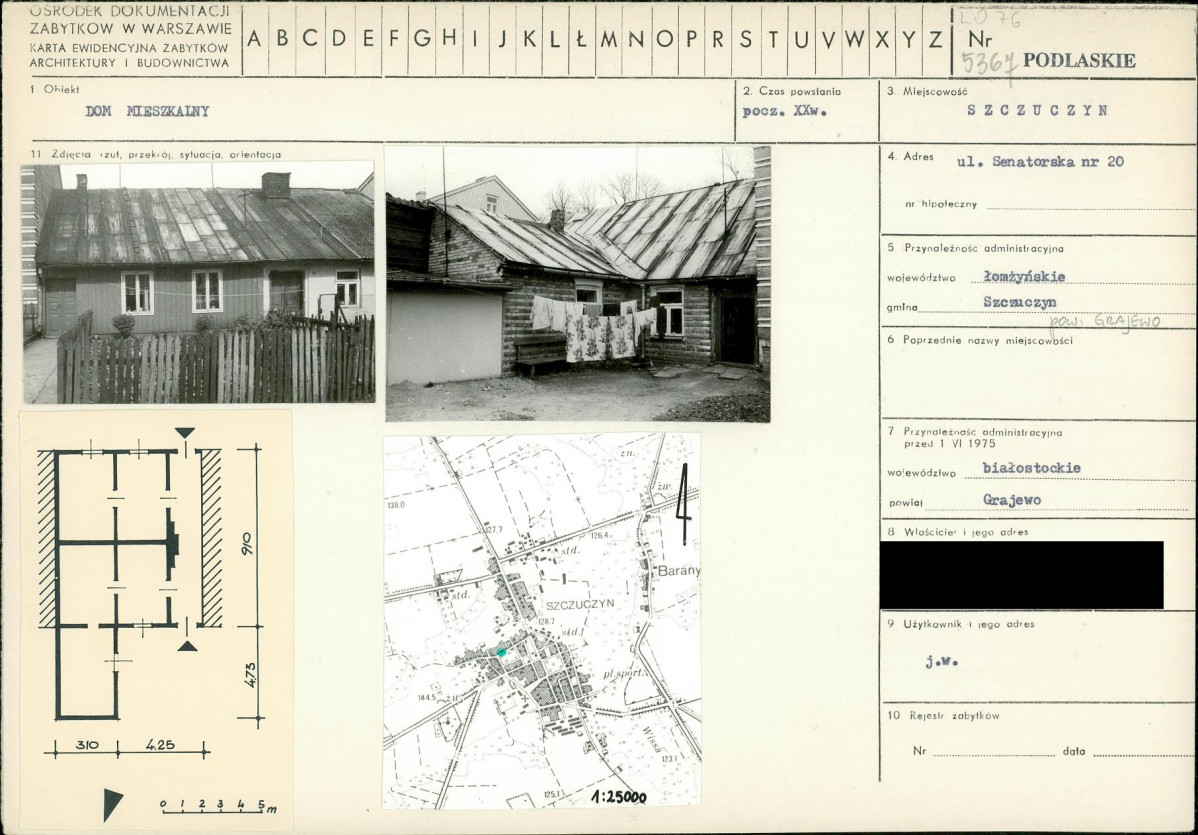Click the bottom entrance triangle on floor plan
The image size is (1198, 835).
point(187,646)
